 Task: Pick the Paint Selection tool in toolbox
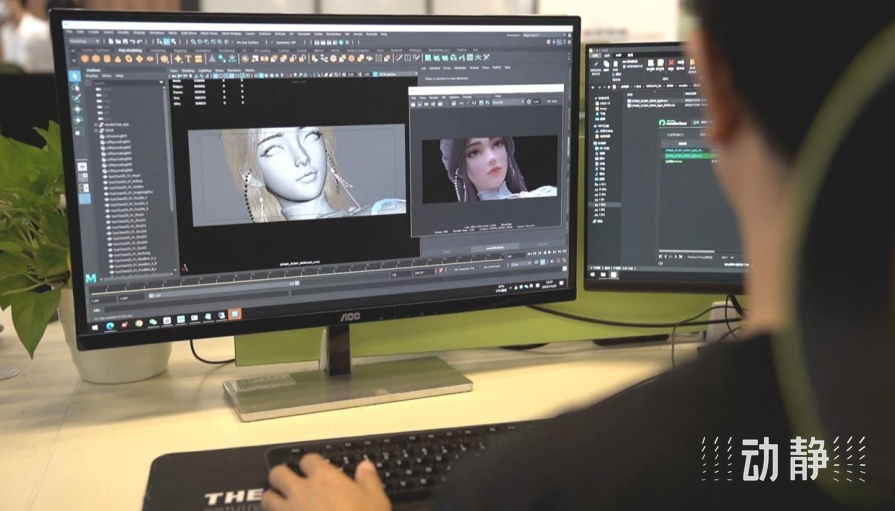[x=76, y=98]
